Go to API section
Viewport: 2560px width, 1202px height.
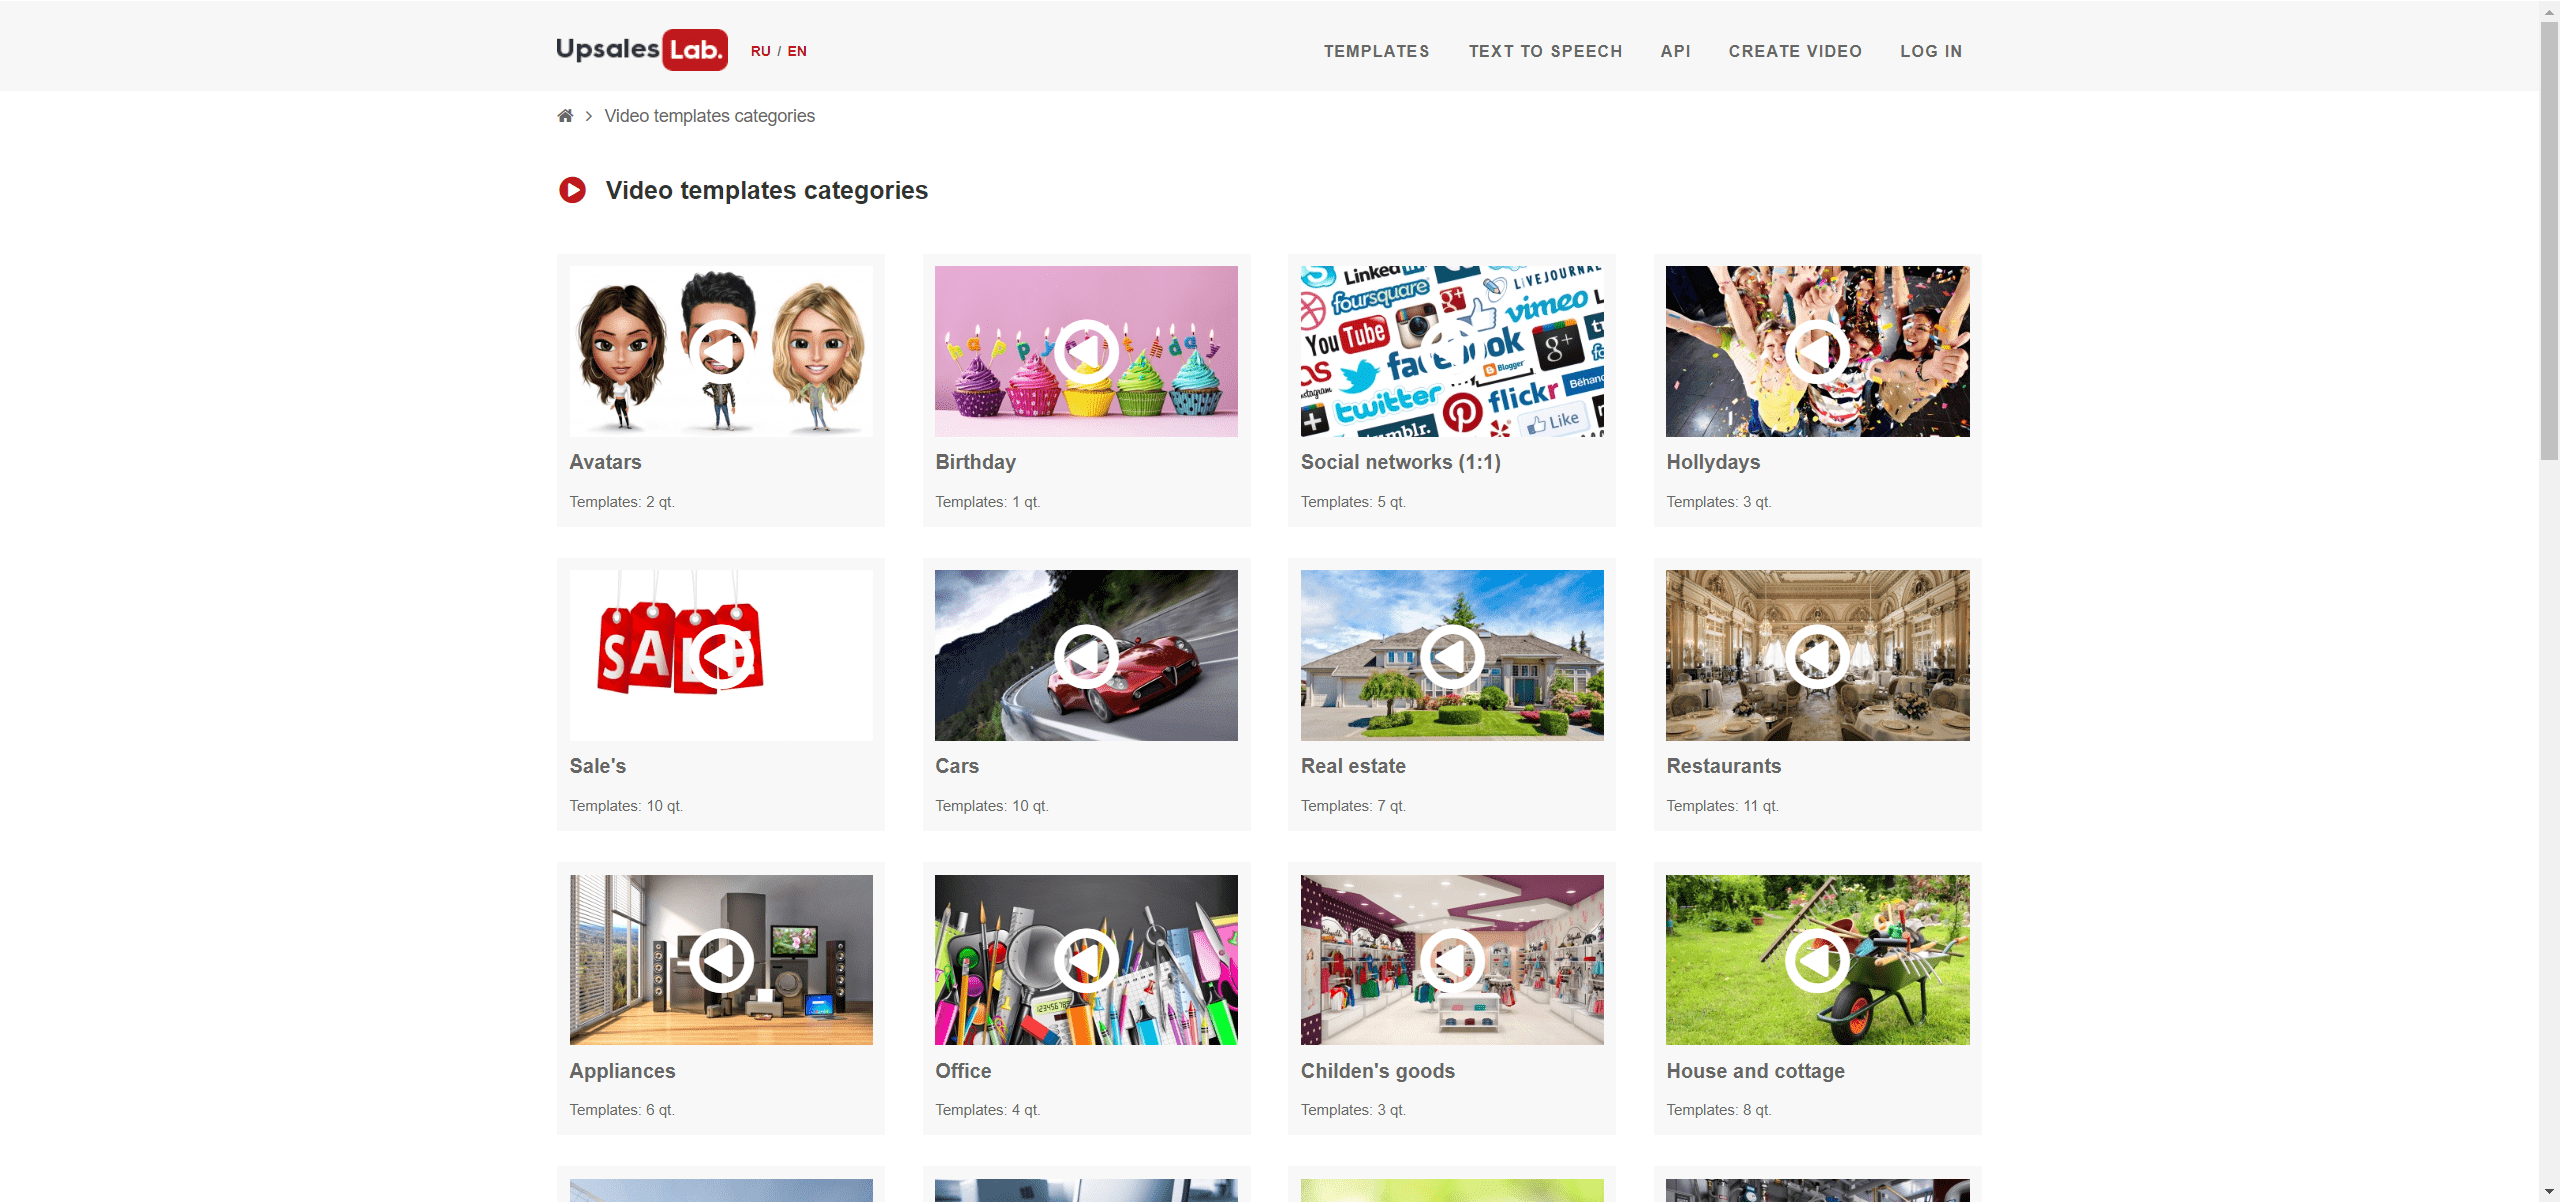[1675, 51]
